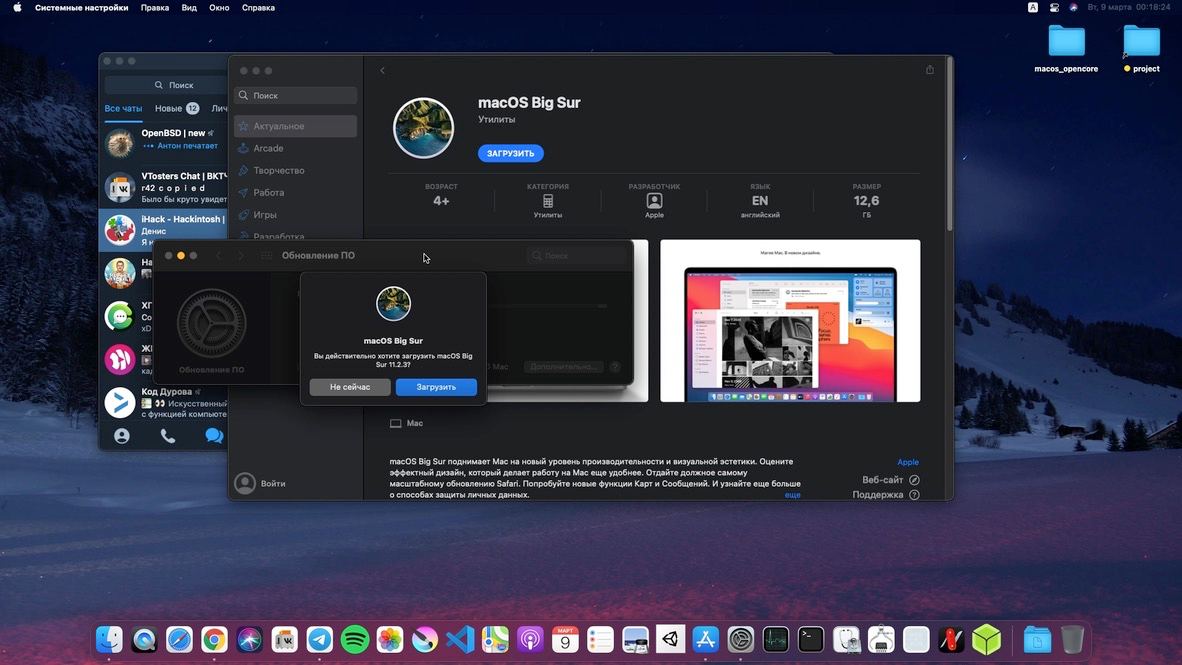The image size is (1182, 665).
Task: Click Загрузить in the confirmation dialog
Action: tap(436, 387)
